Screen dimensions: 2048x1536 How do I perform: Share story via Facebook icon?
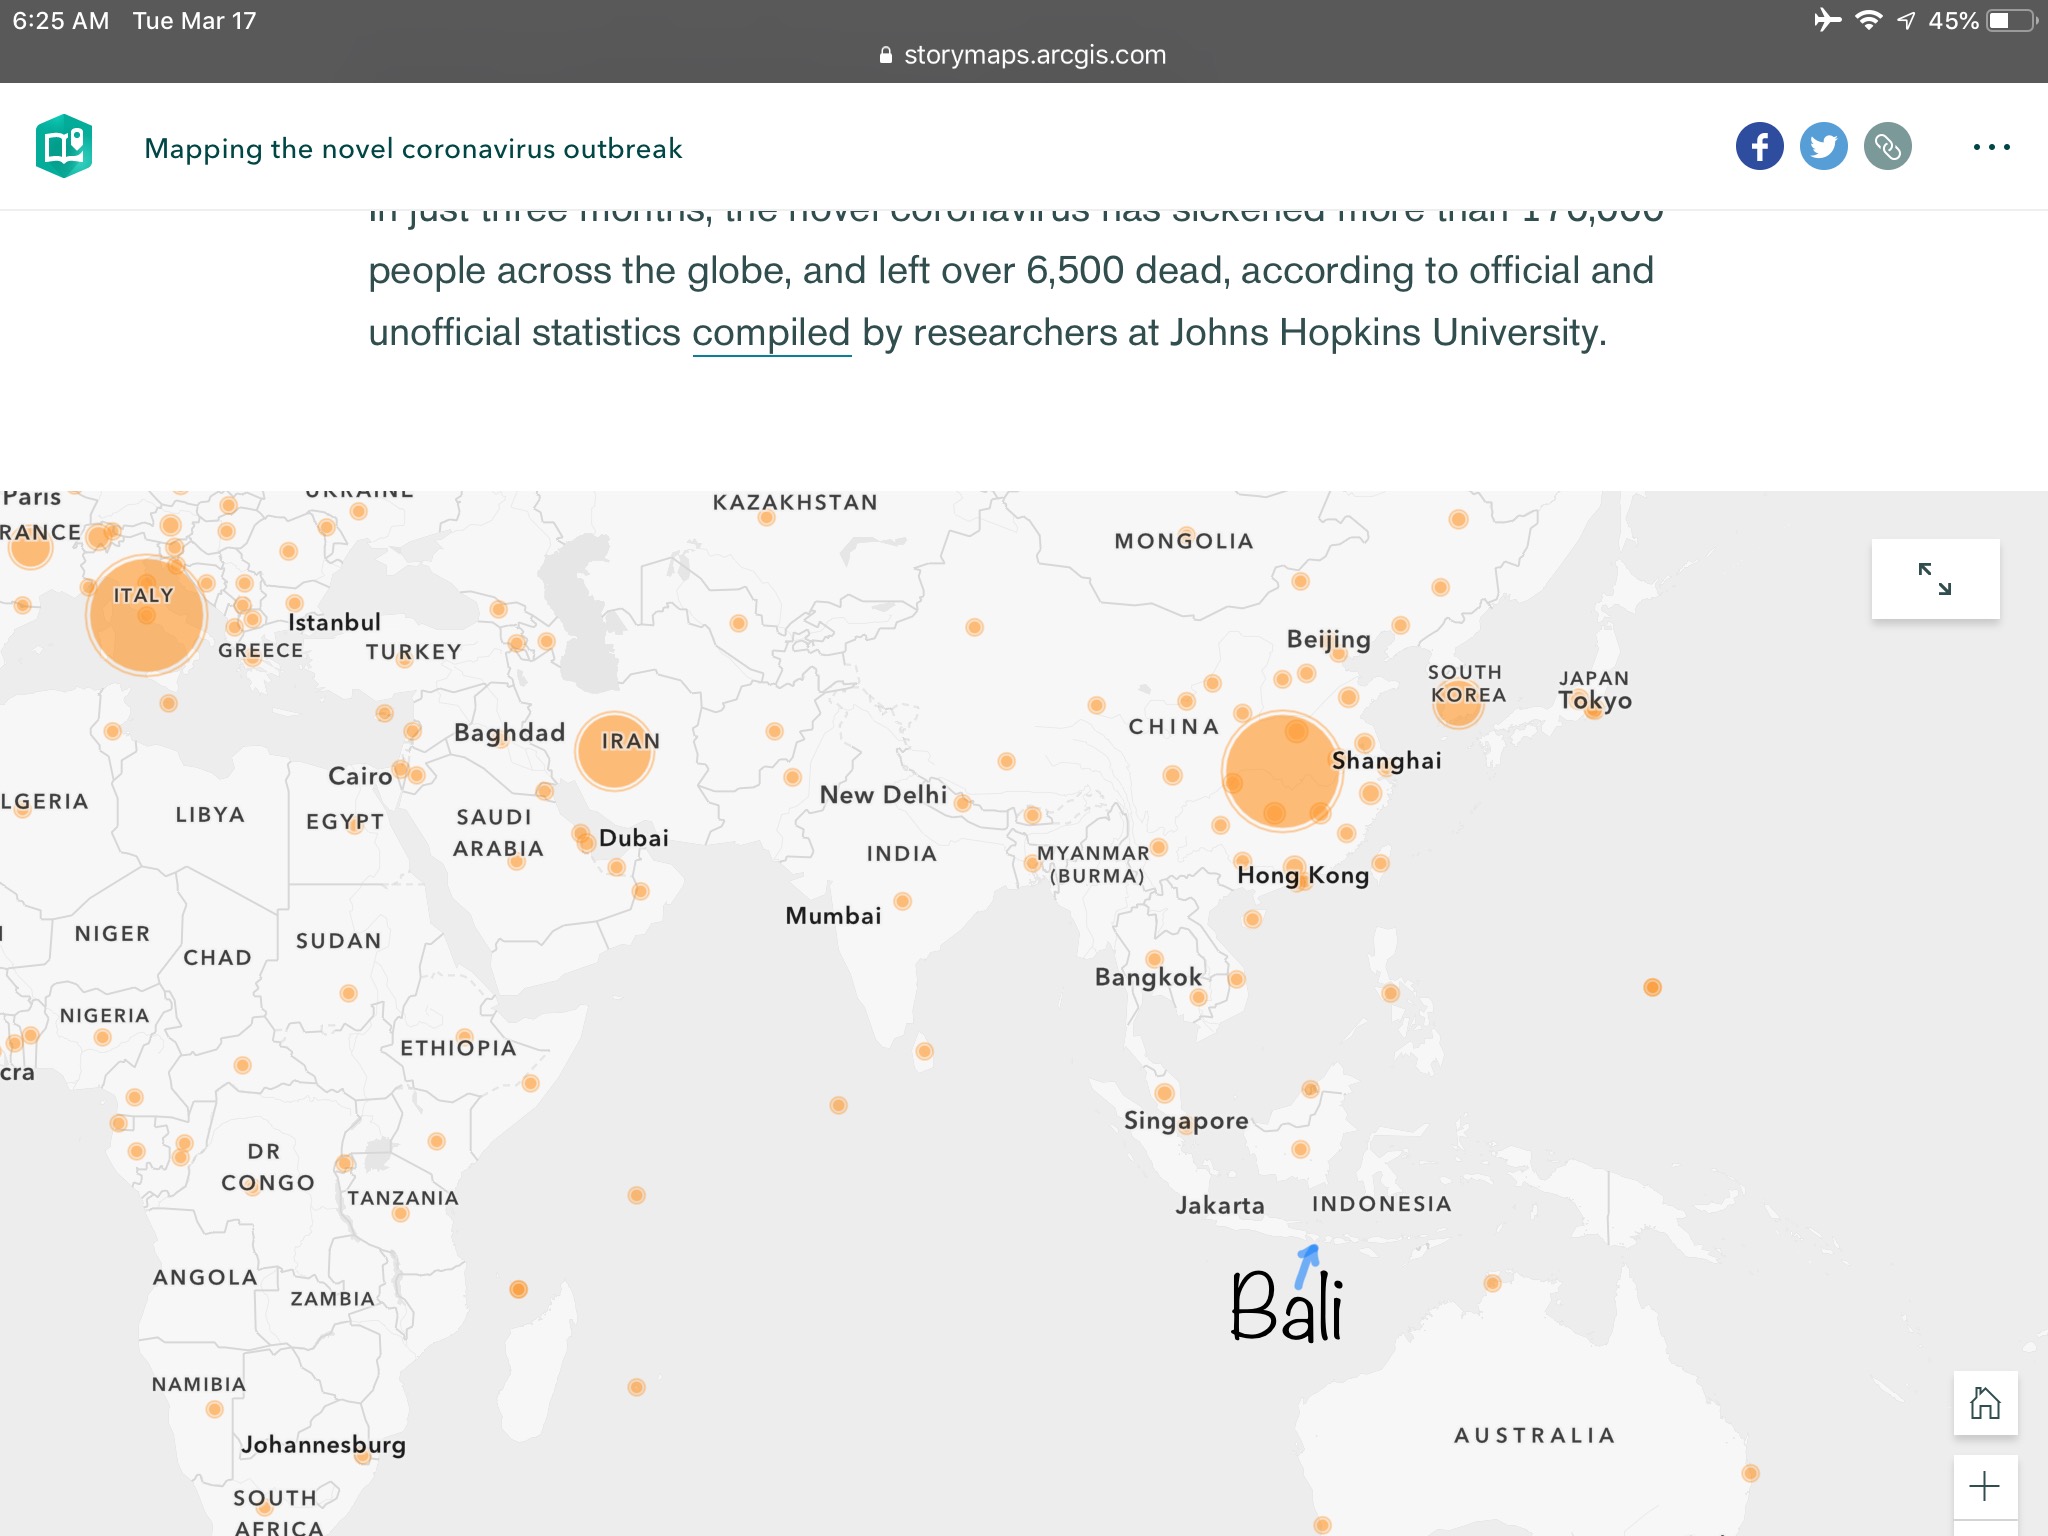click(1759, 147)
